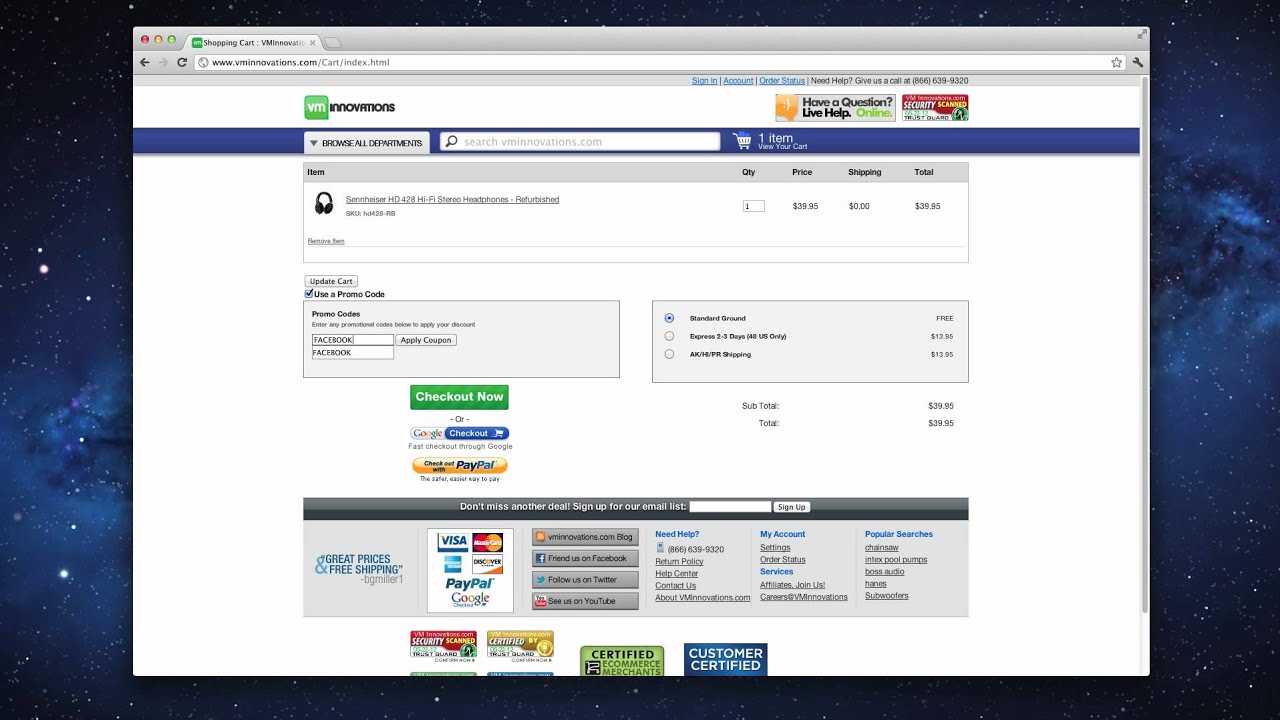Click the Customer Certified badge
Screen dimensions: 1280x720
(x=726, y=659)
